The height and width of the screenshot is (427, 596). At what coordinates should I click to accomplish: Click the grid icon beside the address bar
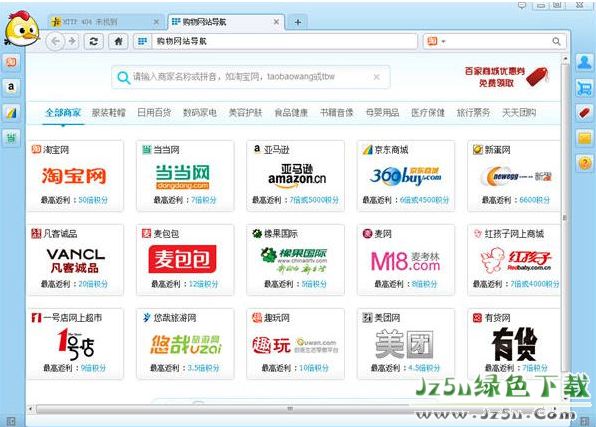click(143, 41)
